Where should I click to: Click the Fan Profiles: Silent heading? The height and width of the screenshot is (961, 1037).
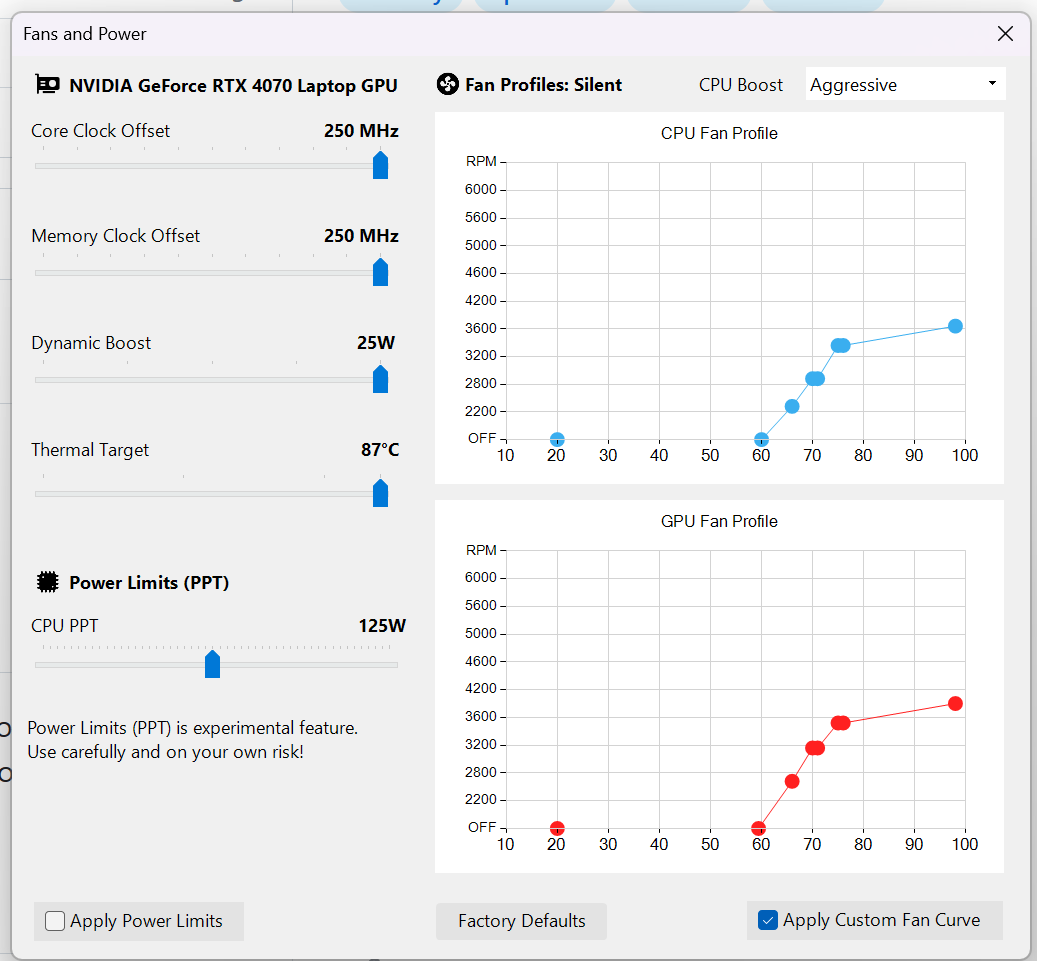pos(541,84)
